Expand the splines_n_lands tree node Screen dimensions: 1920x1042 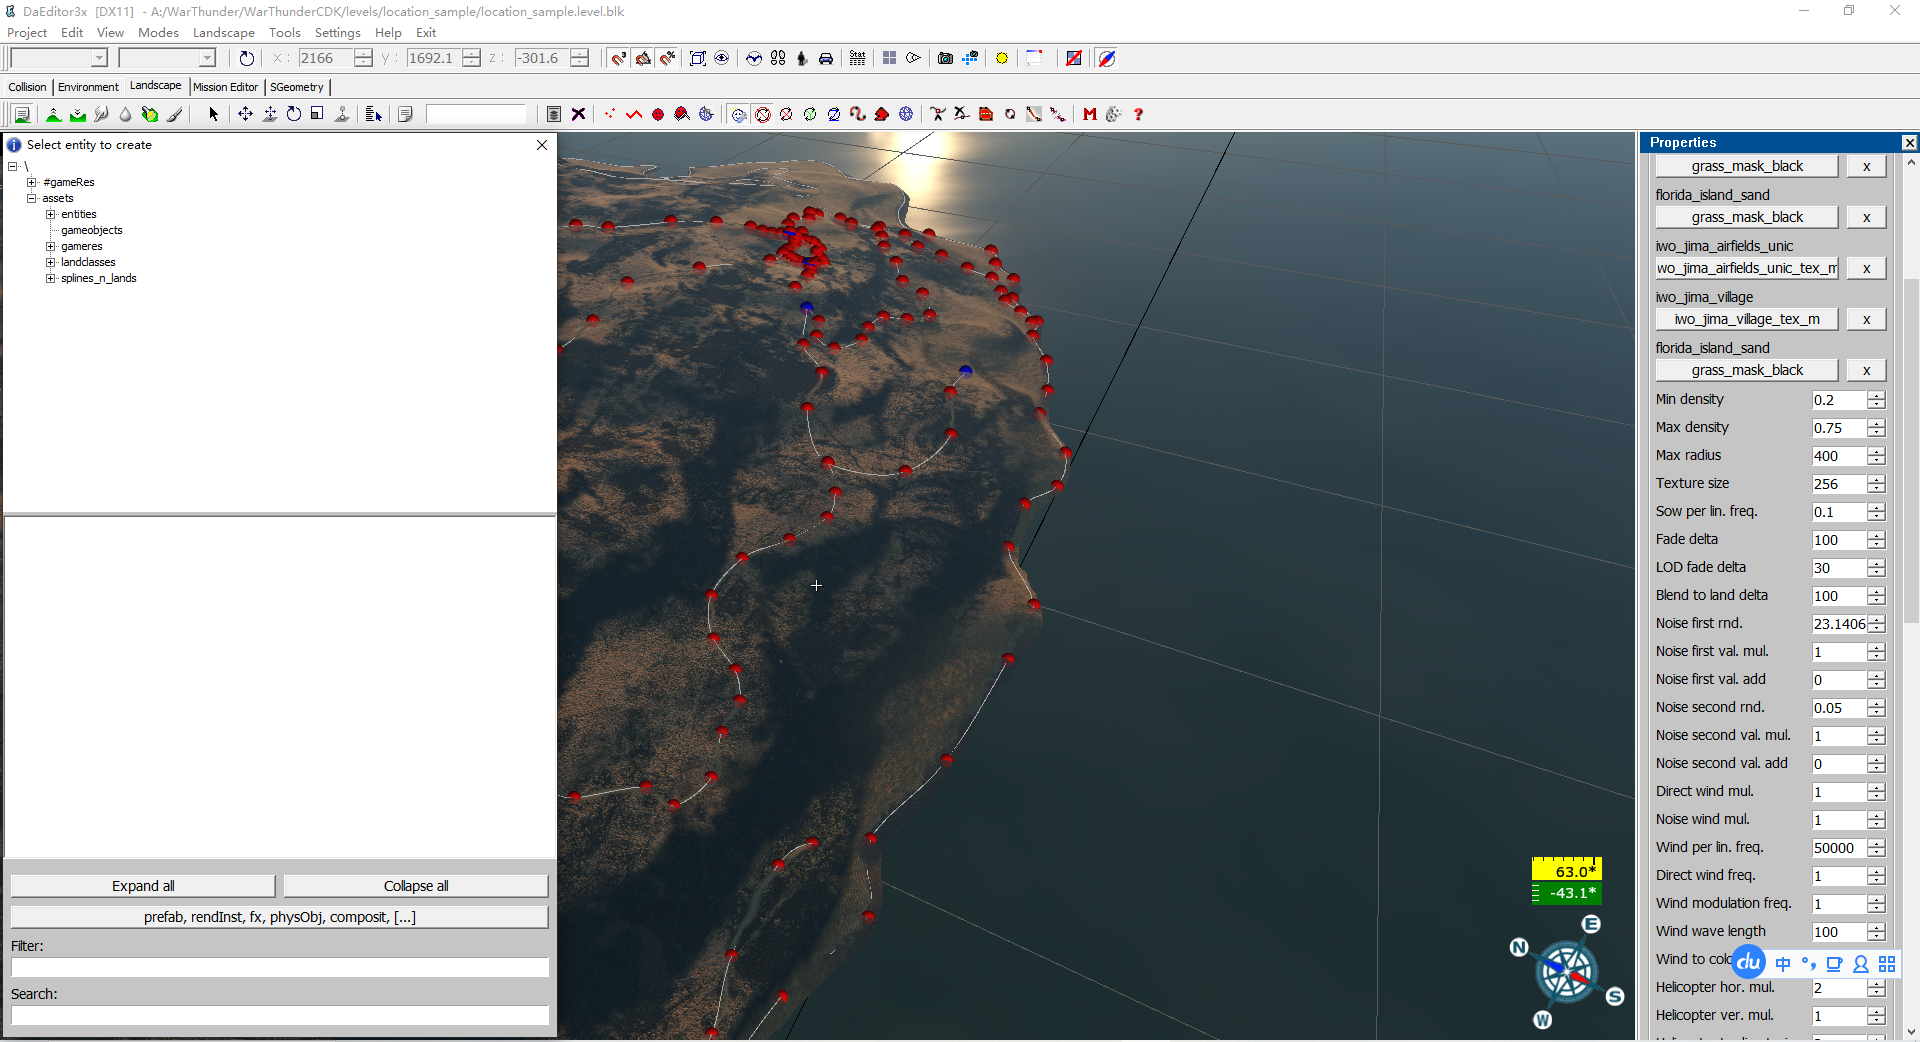(50, 278)
